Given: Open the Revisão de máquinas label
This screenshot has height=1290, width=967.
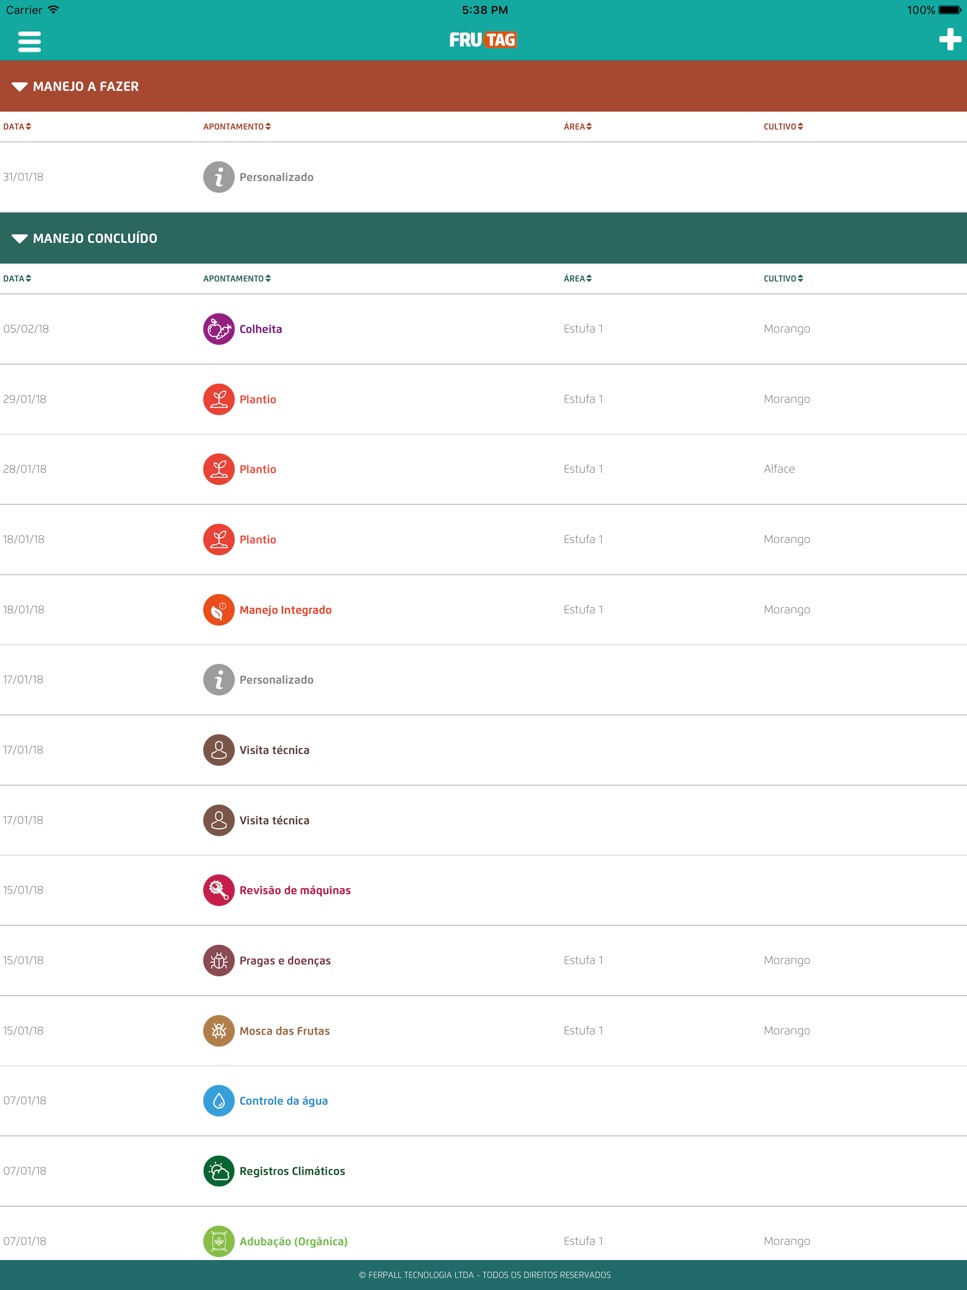Looking at the screenshot, I should (295, 890).
